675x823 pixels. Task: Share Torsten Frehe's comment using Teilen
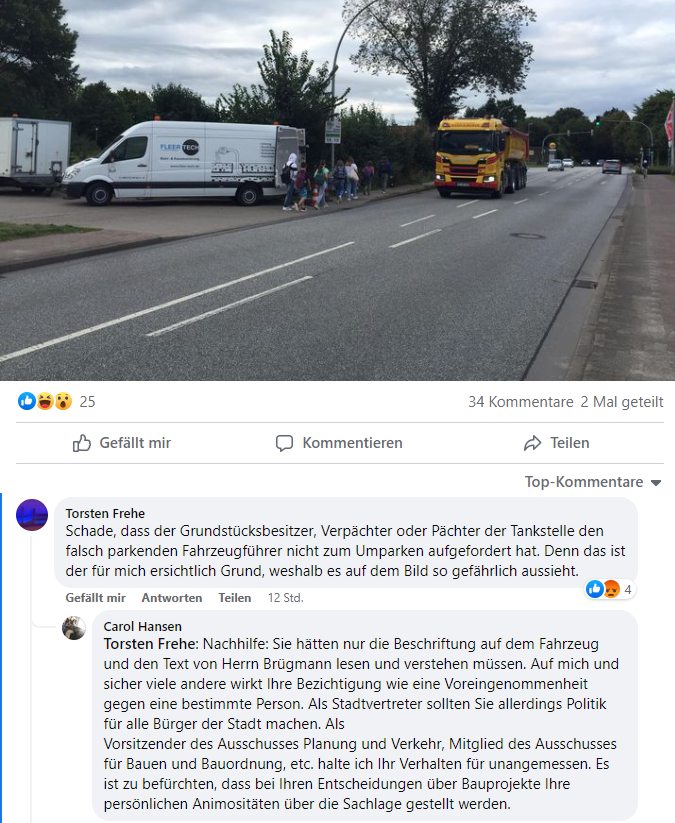(x=235, y=598)
